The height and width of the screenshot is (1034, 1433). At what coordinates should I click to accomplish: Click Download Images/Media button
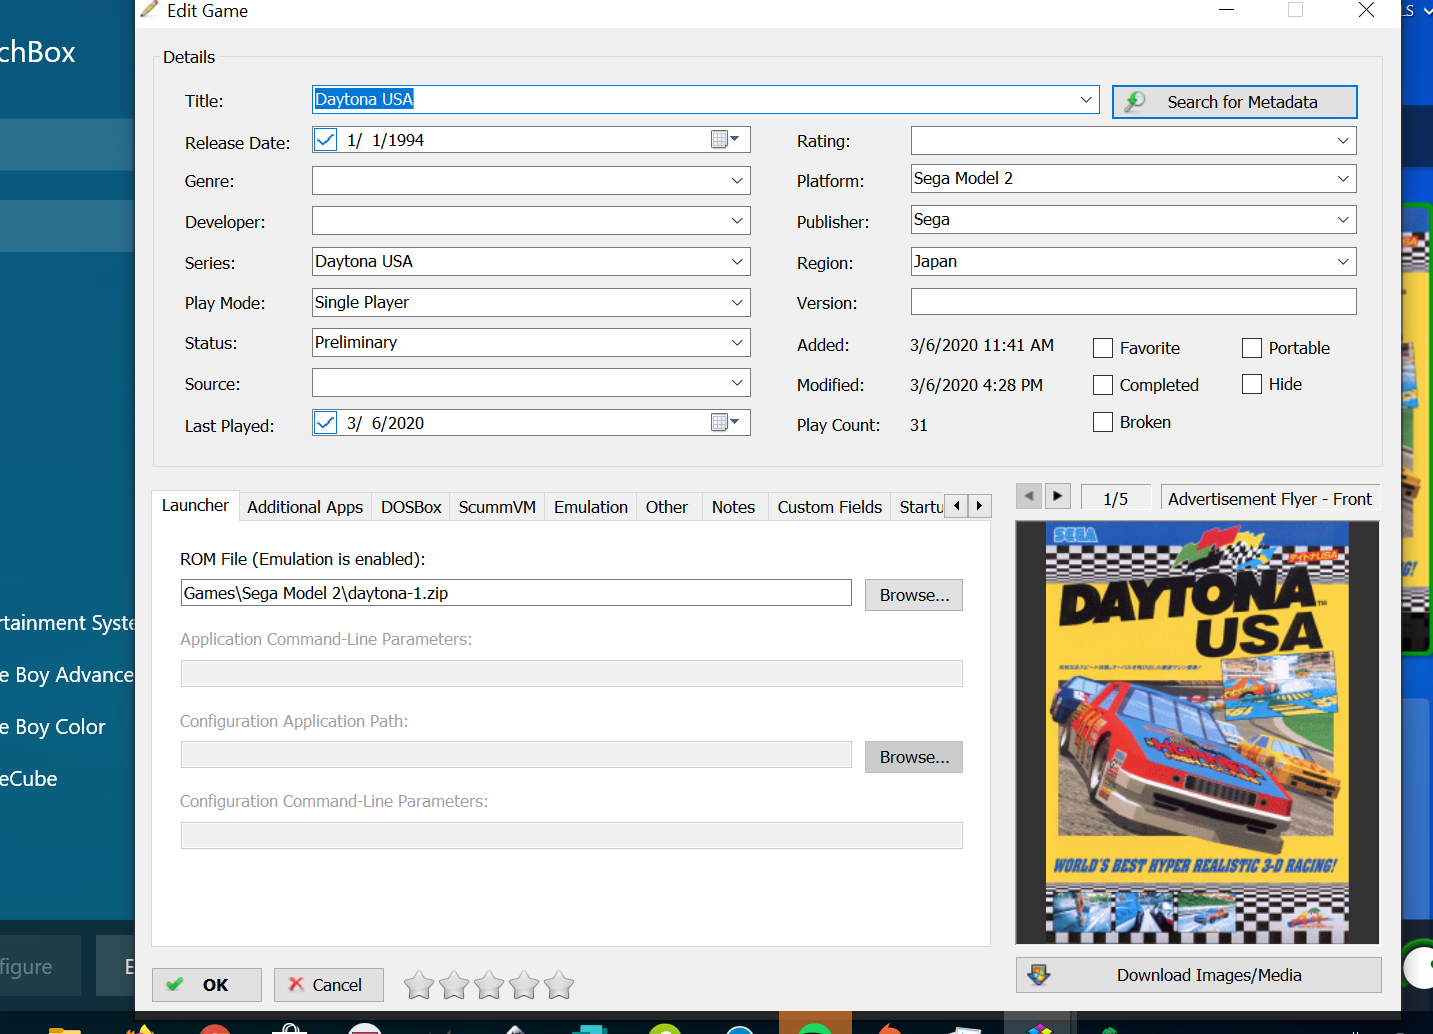1199,975
